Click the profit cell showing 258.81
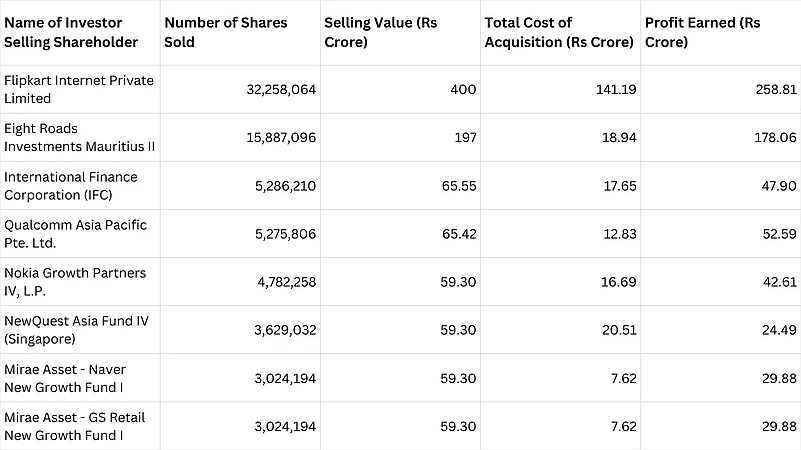 click(x=776, y=89)
